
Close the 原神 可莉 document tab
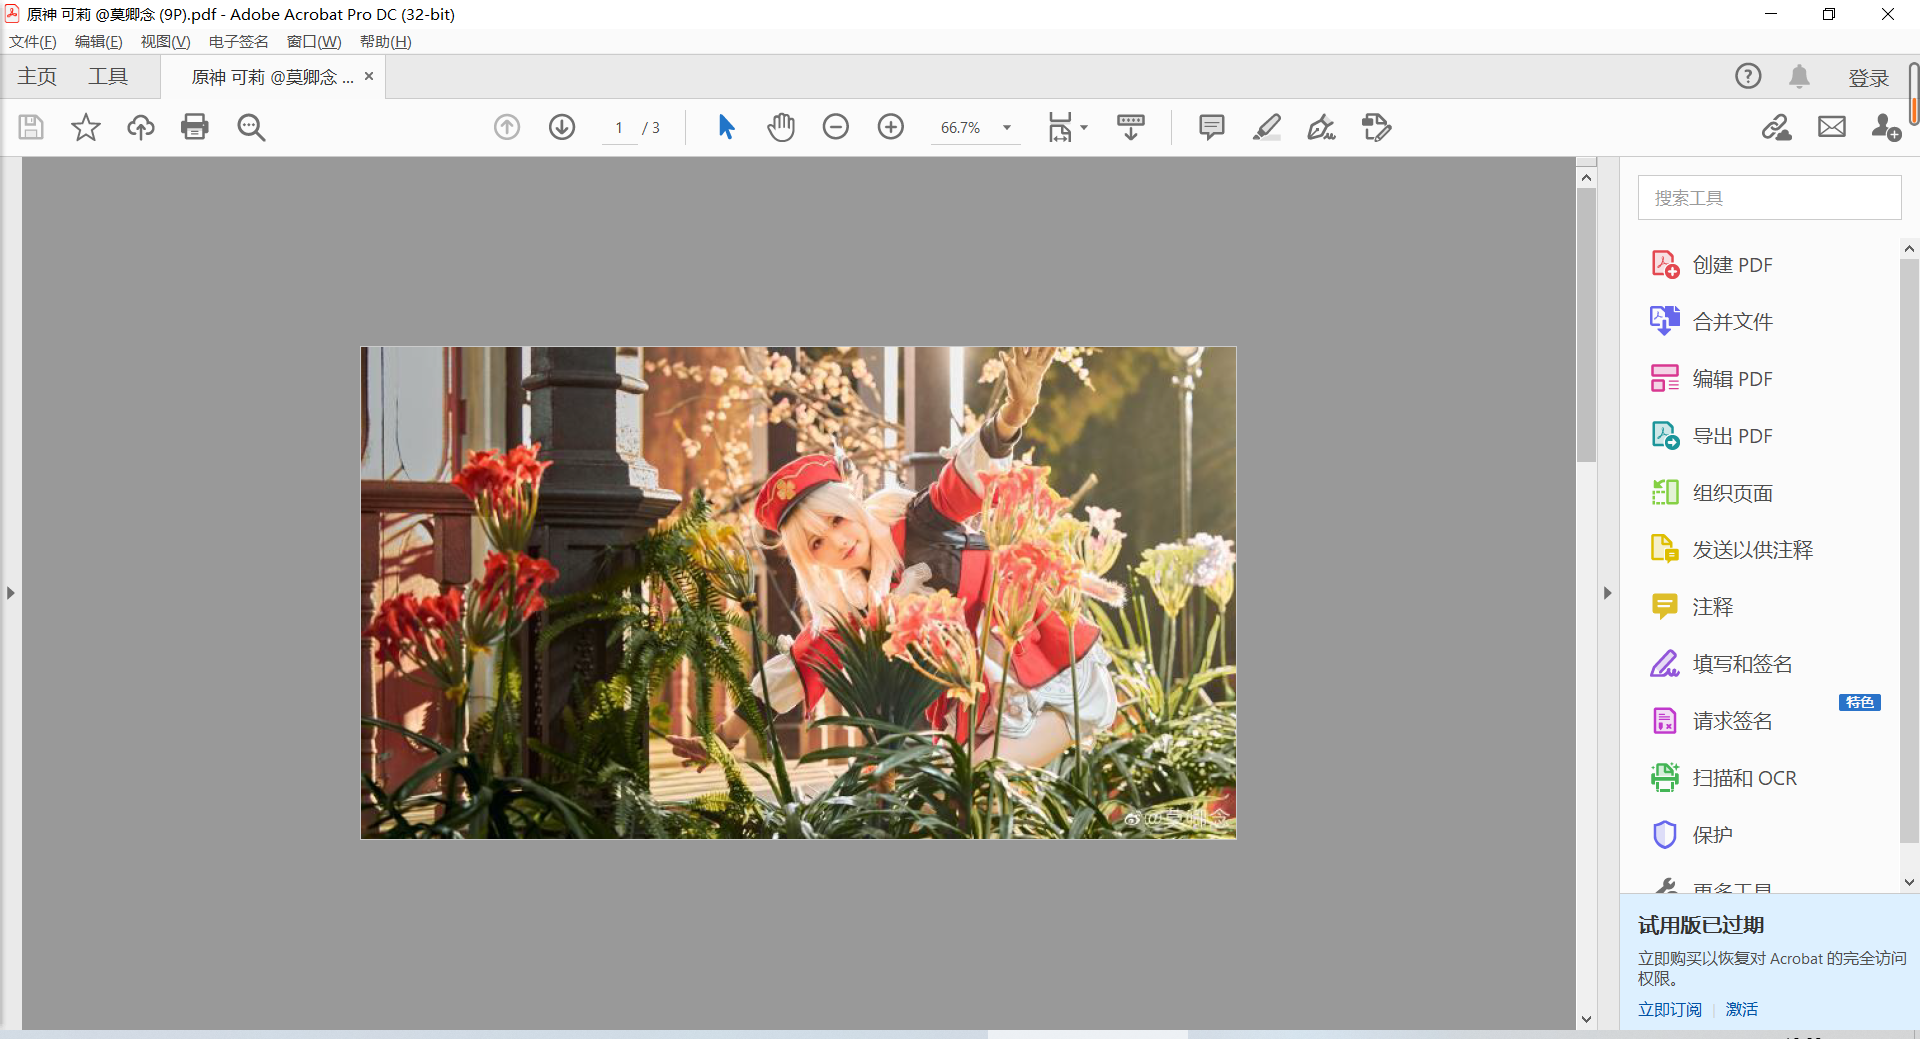[x=369, y=76]
